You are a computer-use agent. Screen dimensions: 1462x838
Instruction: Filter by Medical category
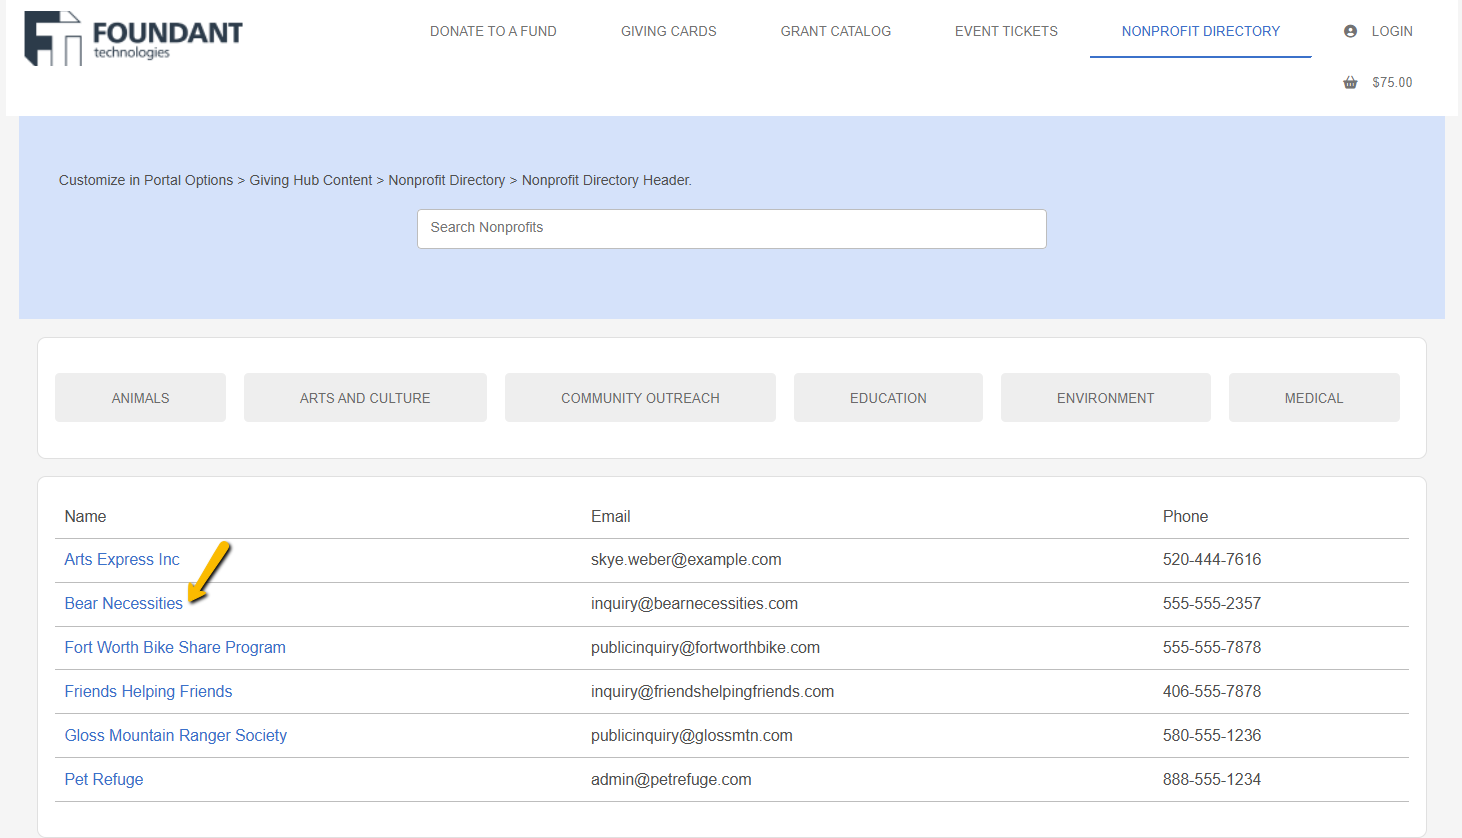pyautogui.click(x=1314, y=398)
